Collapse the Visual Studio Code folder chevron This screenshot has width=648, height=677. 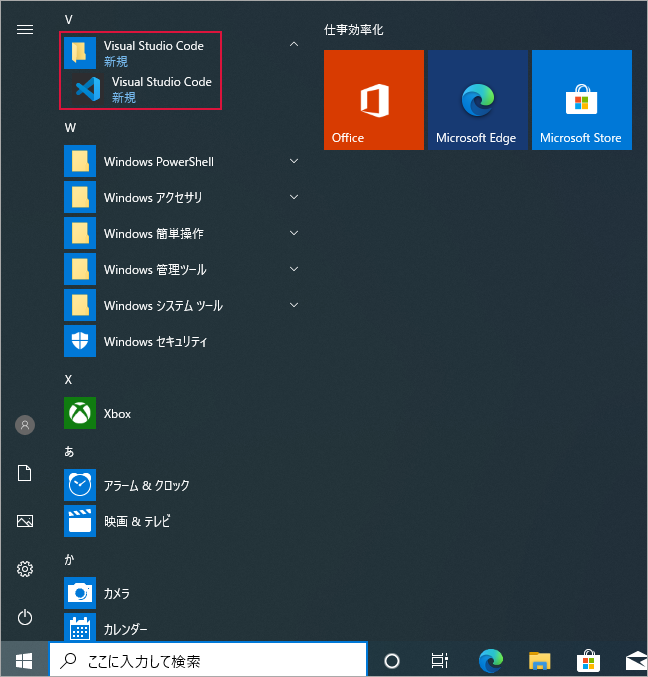[x=294, y=44]
